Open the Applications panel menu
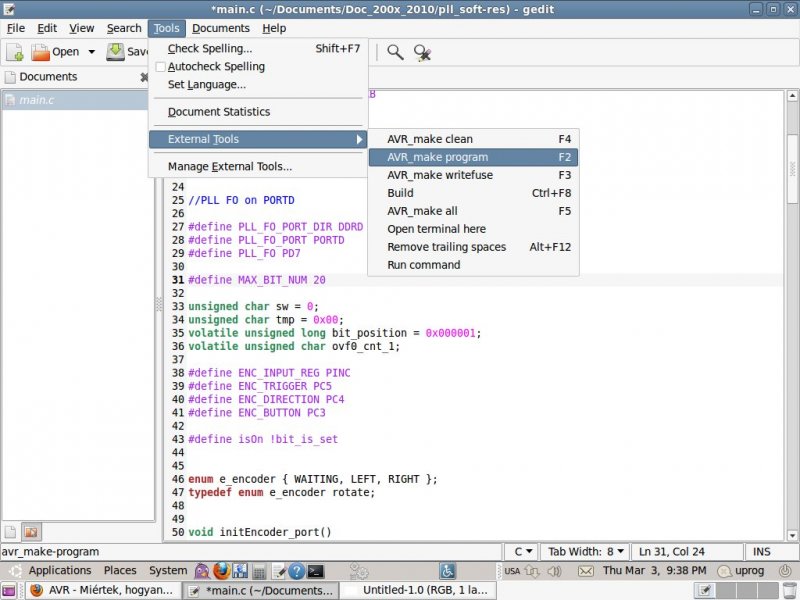This screenshot has height=600, width=800. click(x=60, y=570)
